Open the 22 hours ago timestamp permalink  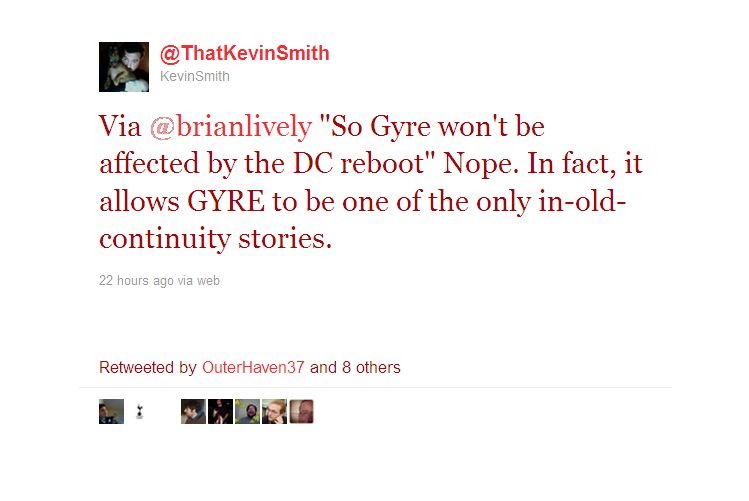(x=136, y=280)
